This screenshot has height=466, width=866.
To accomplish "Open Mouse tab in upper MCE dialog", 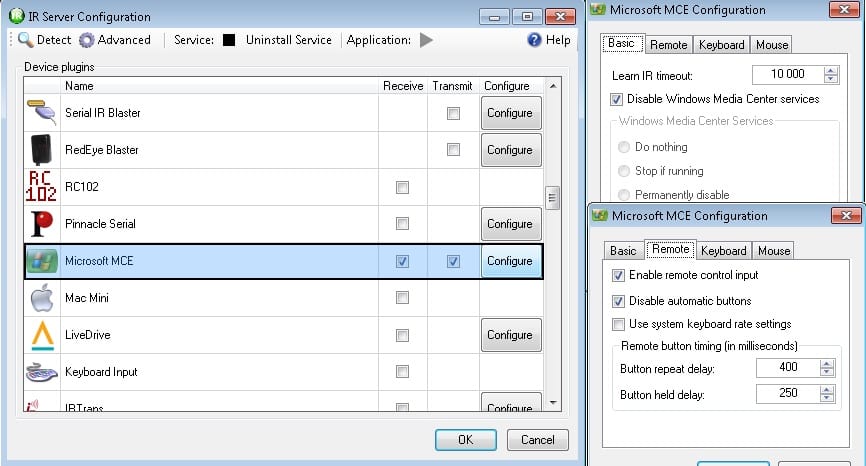I will 772,45.
